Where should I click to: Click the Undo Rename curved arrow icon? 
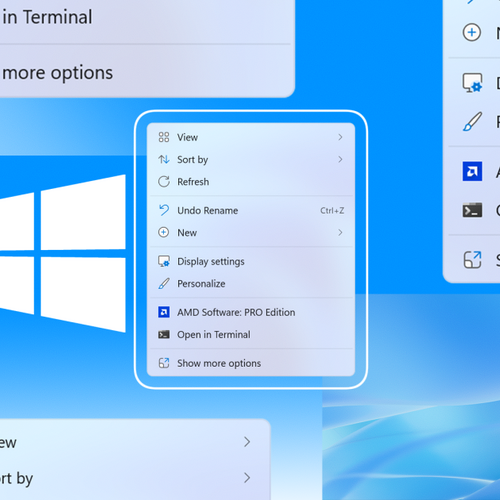164,210
